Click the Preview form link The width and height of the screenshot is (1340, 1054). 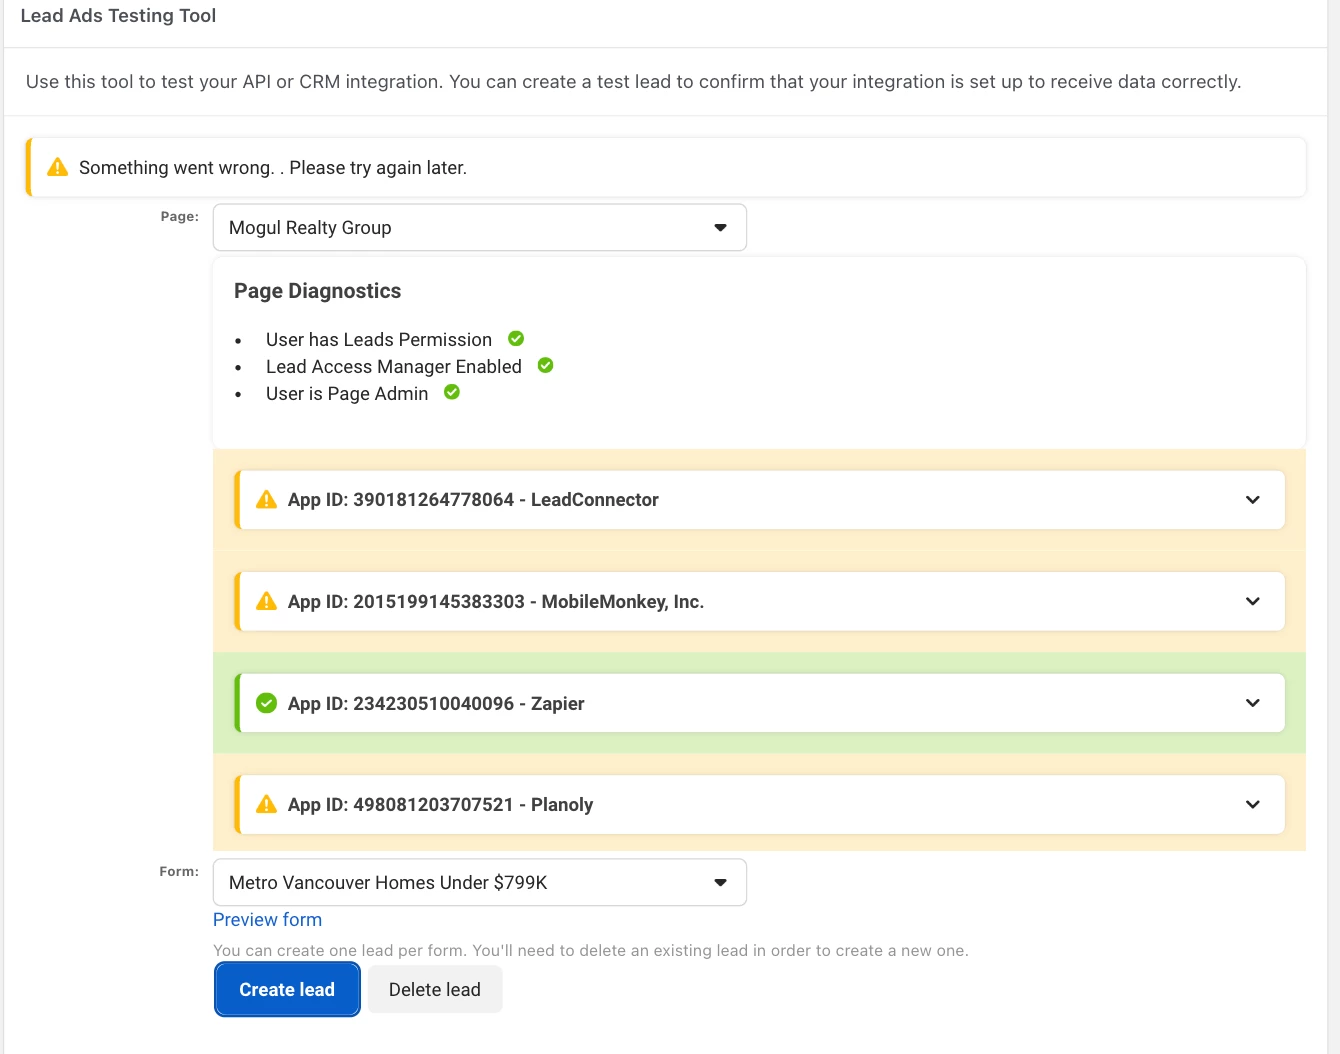click(267, 919)
